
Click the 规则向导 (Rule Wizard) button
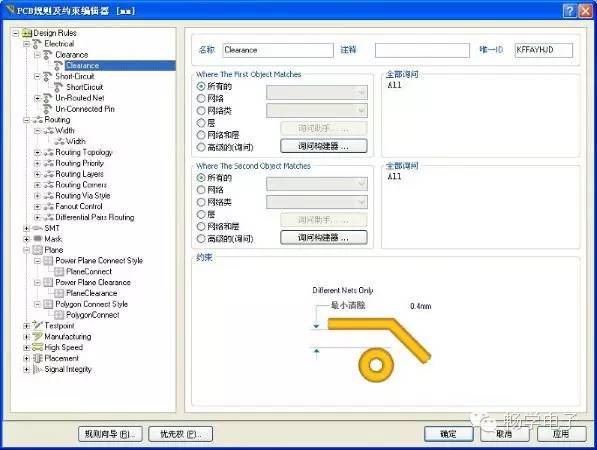tap(110, 434)
